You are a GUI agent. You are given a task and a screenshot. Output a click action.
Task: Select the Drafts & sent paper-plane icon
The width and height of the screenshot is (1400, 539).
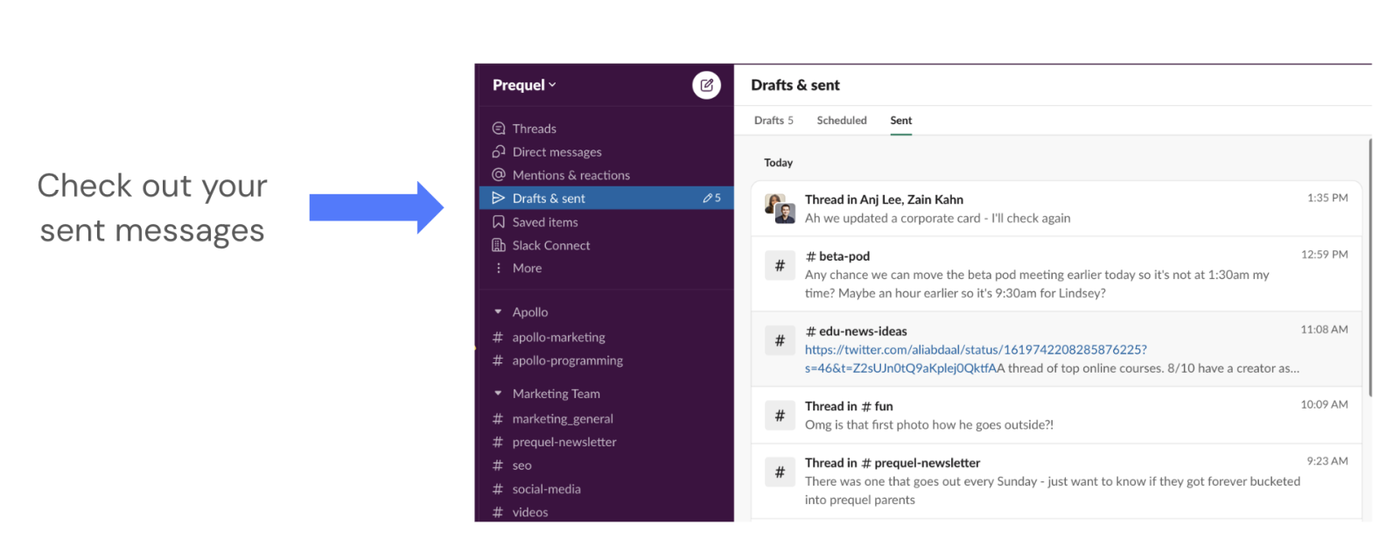pos(498,198)
